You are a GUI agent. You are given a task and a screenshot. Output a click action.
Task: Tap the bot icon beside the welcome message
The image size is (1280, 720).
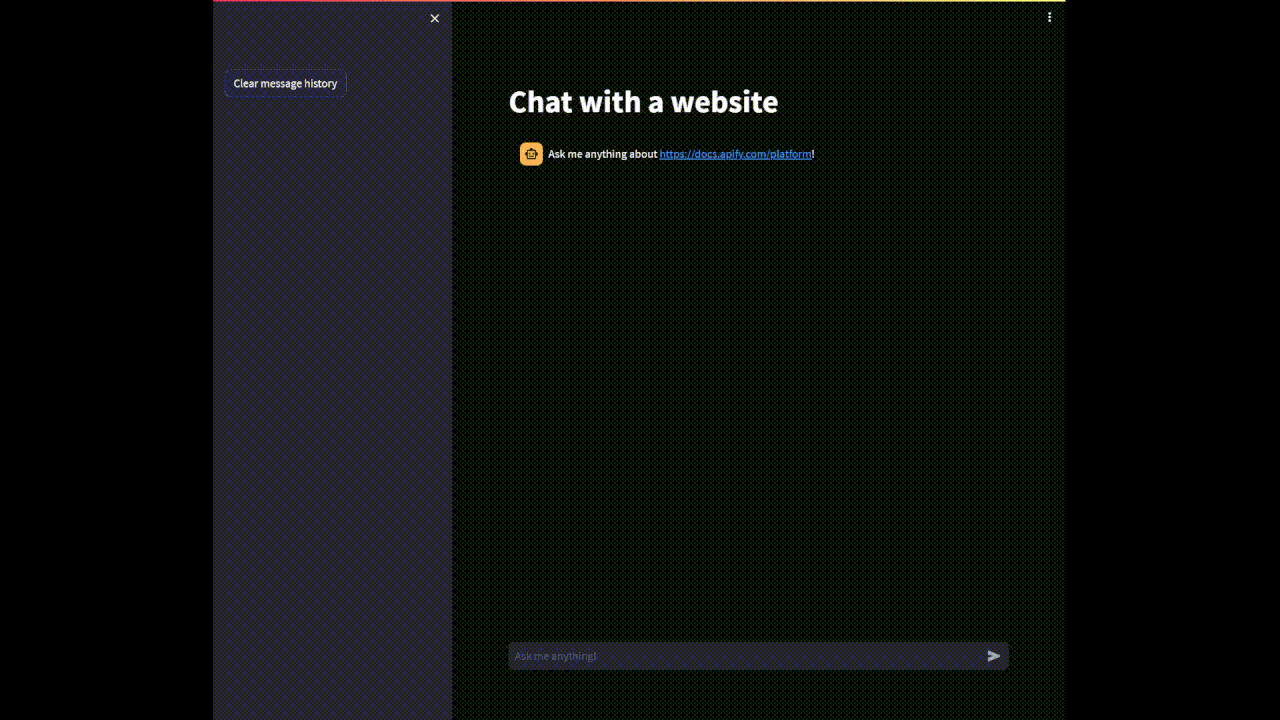[x=531, y=154]
